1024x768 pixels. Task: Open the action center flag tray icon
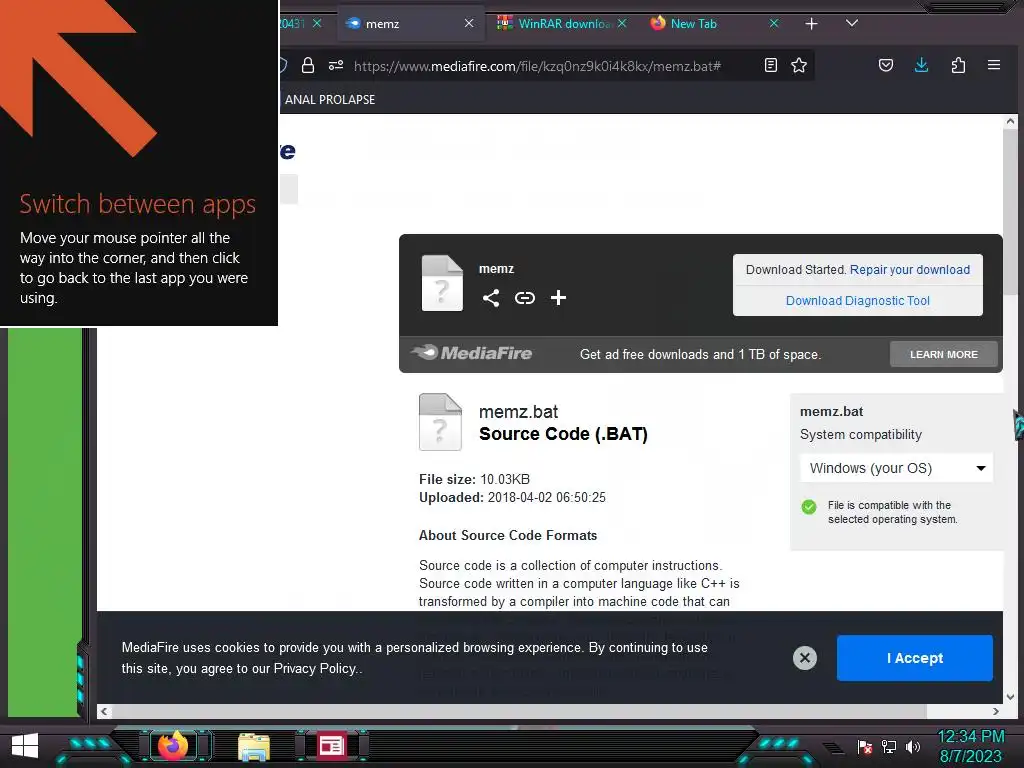coord(865,746)
